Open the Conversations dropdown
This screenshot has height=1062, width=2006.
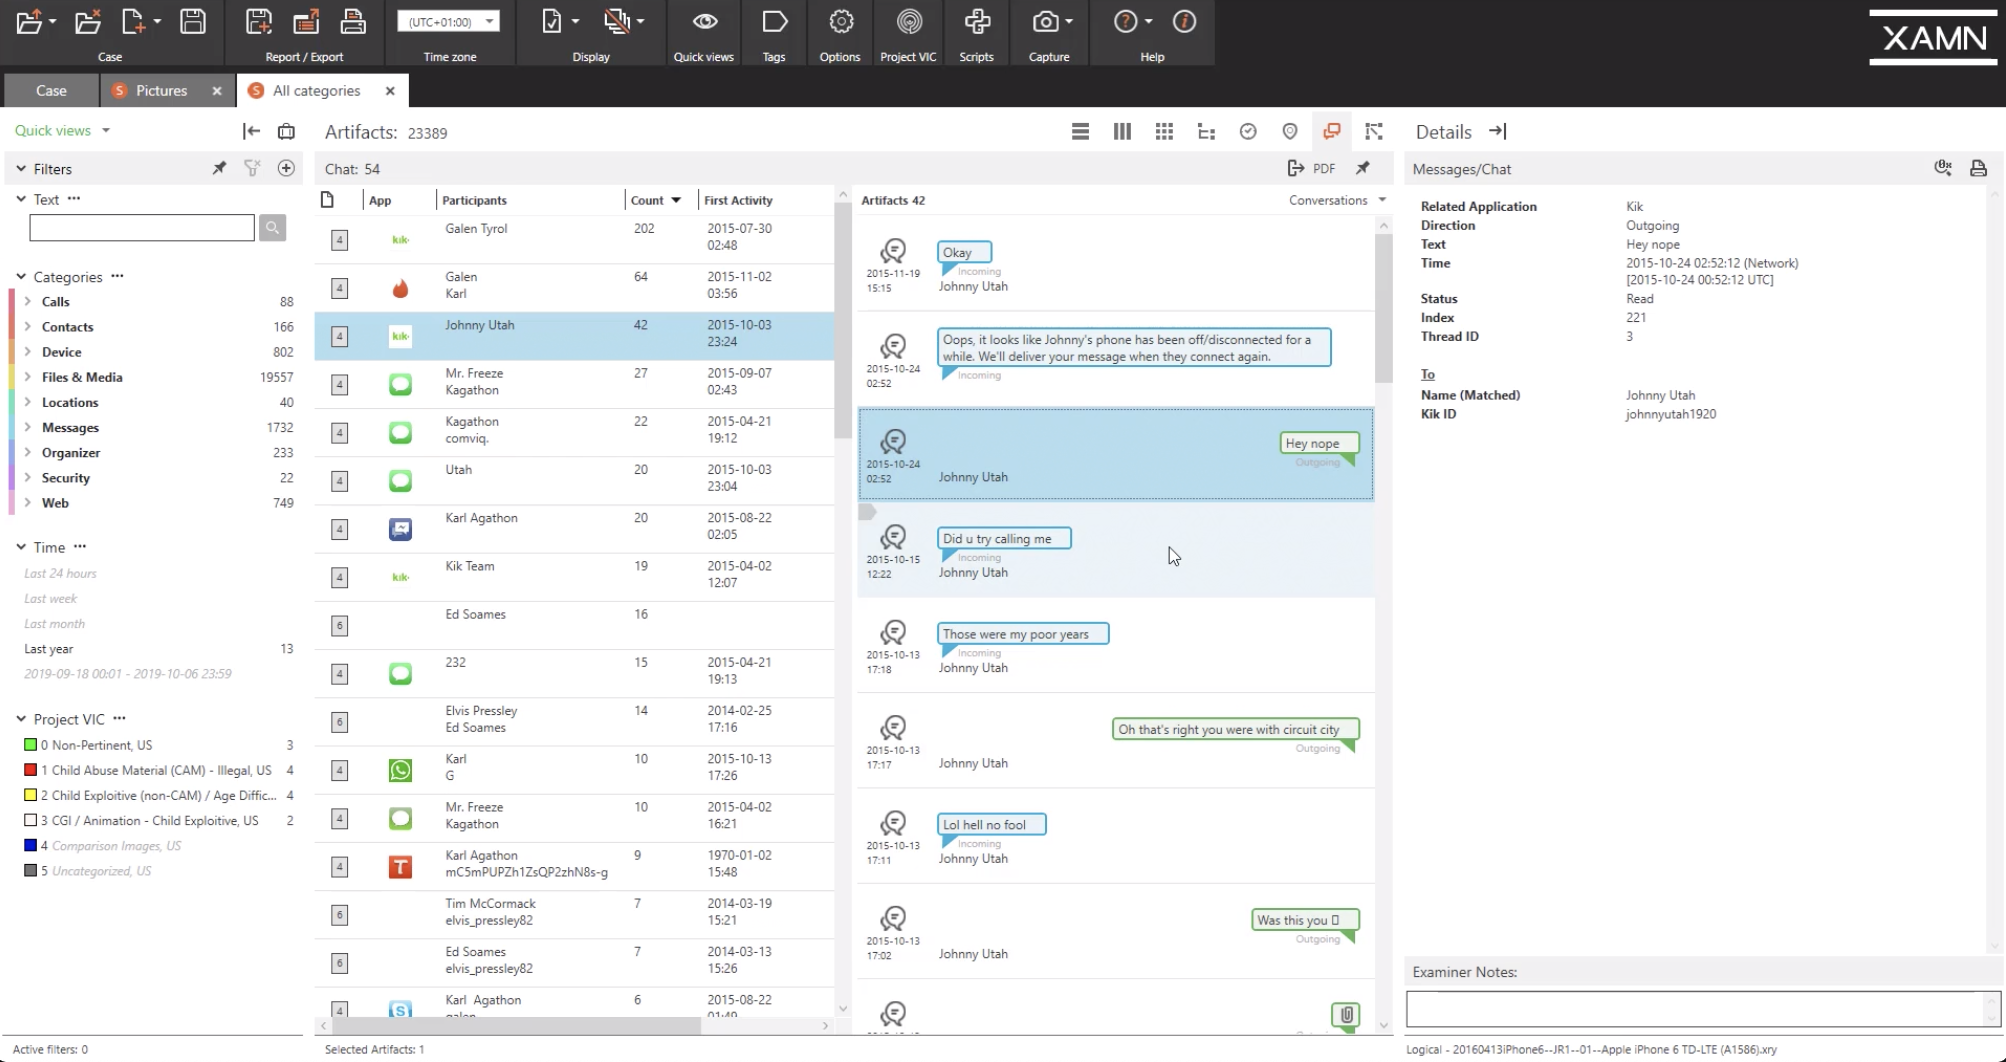(1337, 200)
